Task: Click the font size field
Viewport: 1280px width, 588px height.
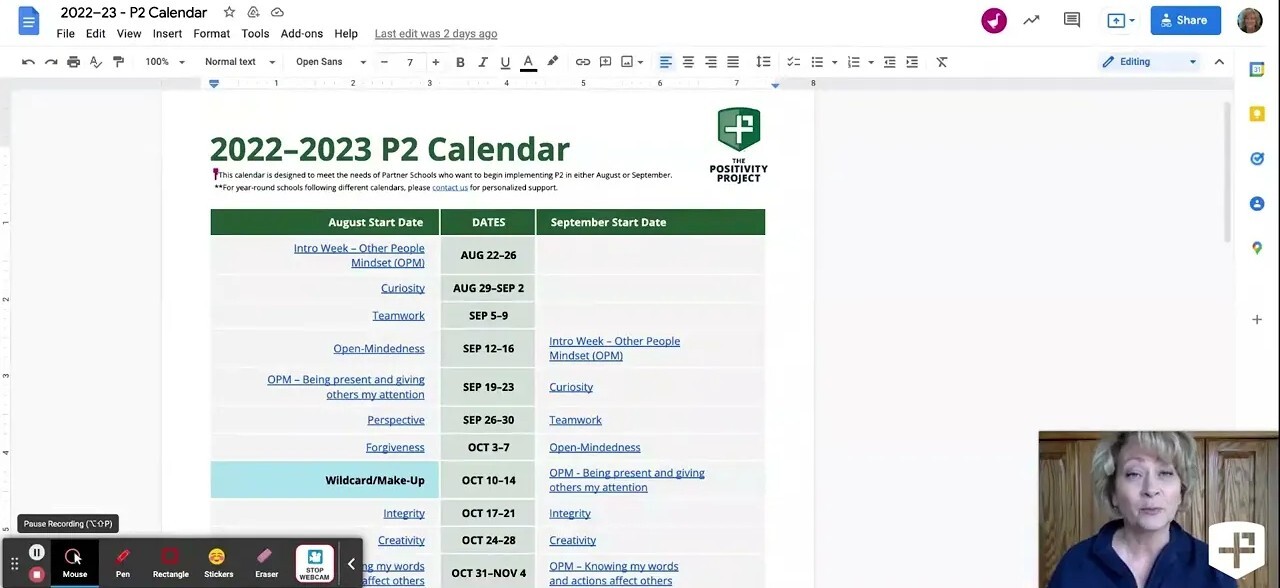Action: (409, 62)
